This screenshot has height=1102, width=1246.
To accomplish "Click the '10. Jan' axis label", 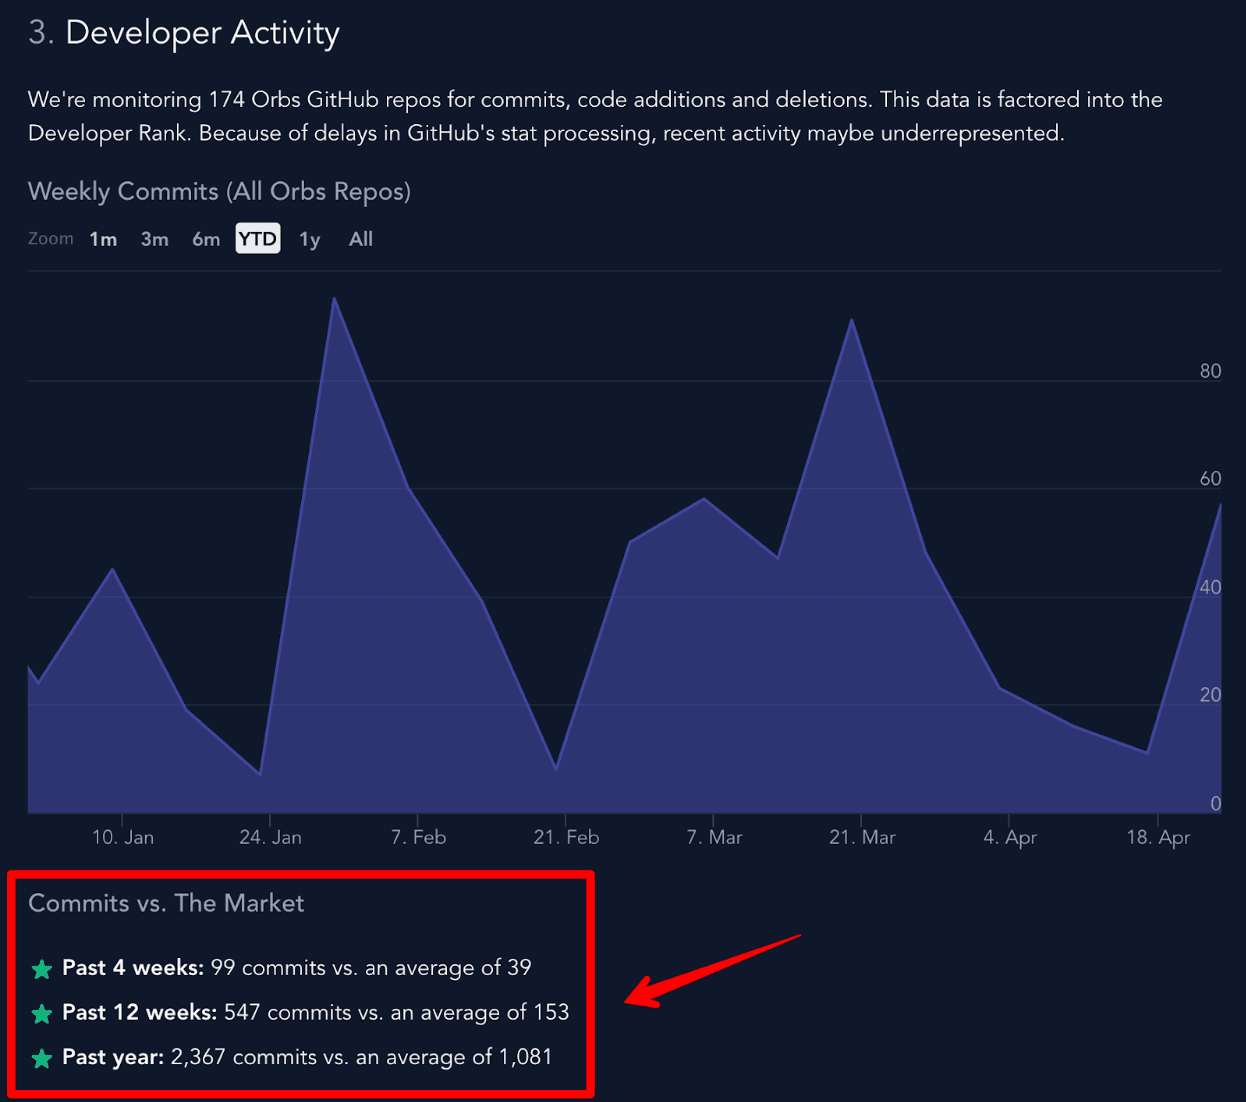I will [x=123, y=837].
